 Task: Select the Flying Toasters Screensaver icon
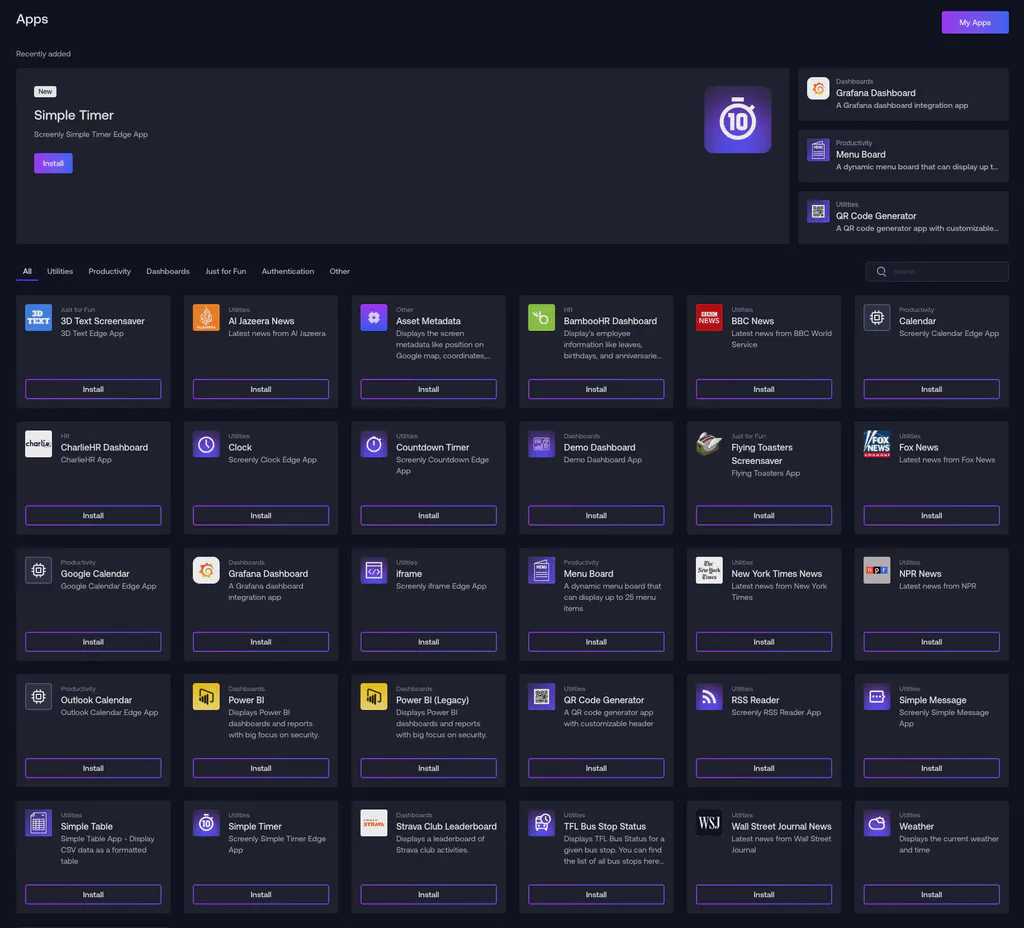point(709,443)
